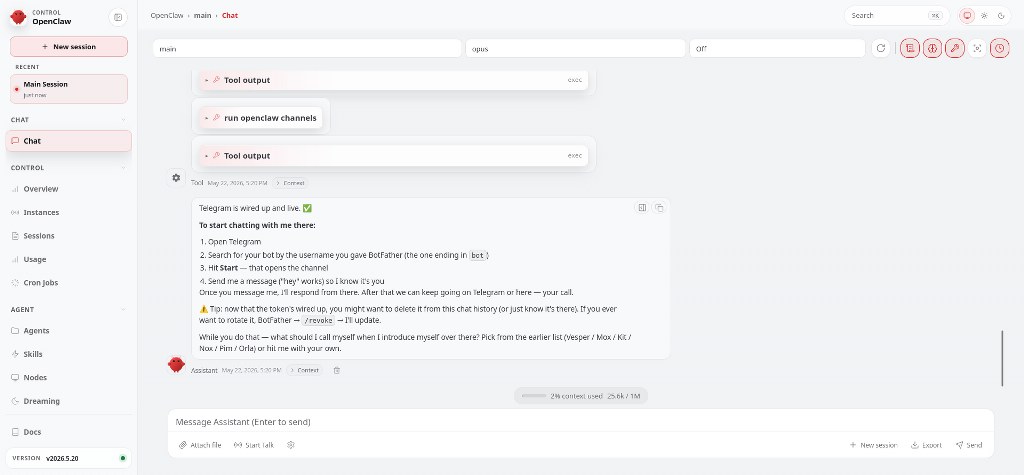Open composer settings gear icon
Image resolution: width=1024 pixels, height=475 pixels.
point(291,445)
